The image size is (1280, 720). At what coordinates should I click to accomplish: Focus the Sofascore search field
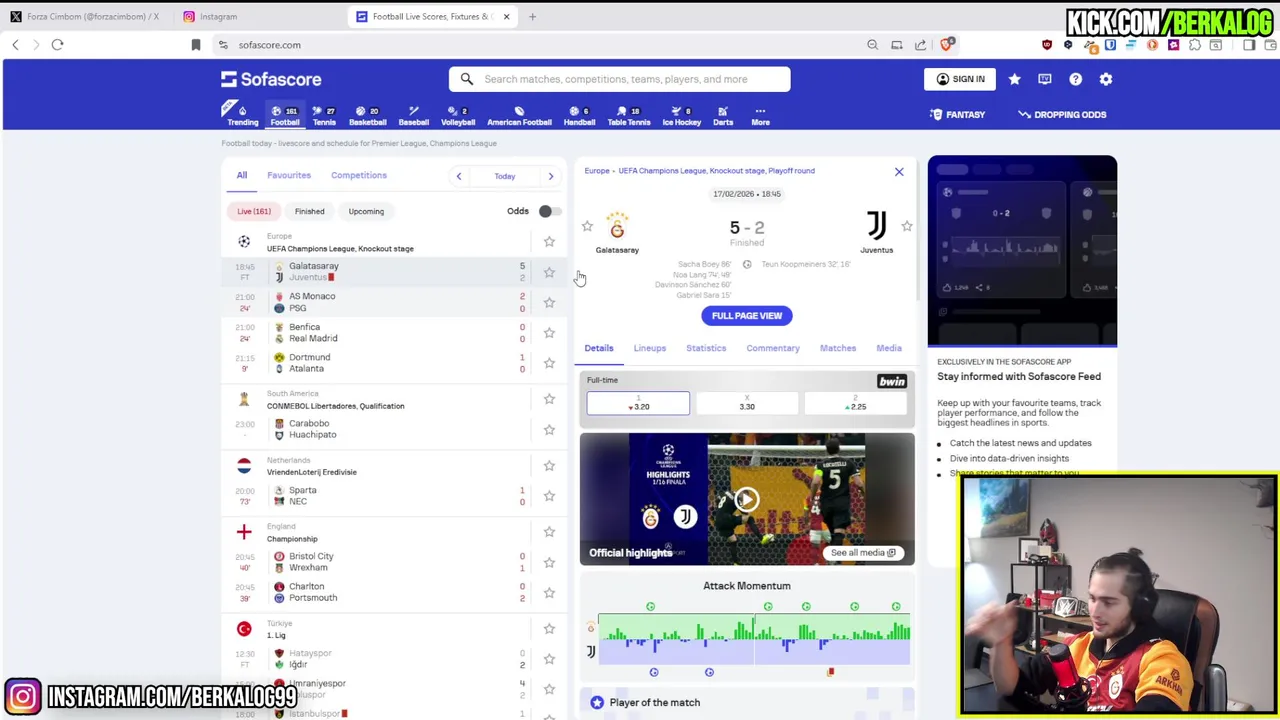point(620,79)
